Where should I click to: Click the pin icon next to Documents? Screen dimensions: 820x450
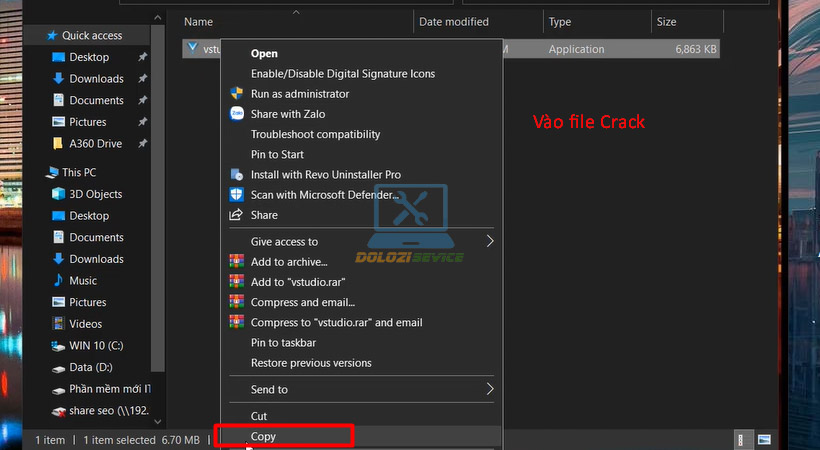point(142,100)
